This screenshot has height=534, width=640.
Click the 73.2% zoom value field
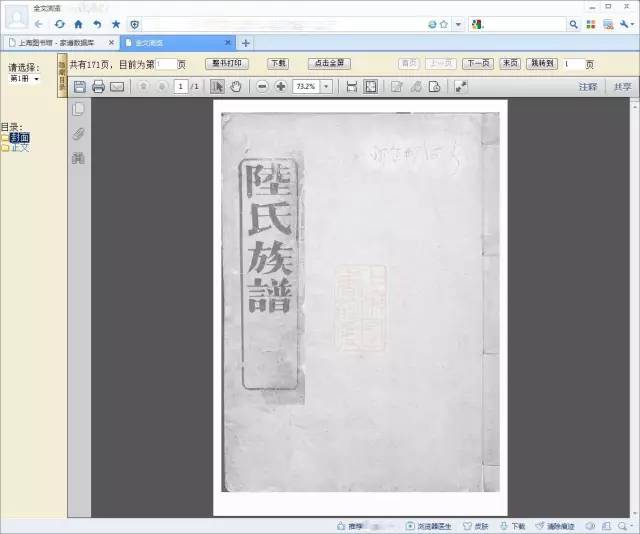(306, 87)
